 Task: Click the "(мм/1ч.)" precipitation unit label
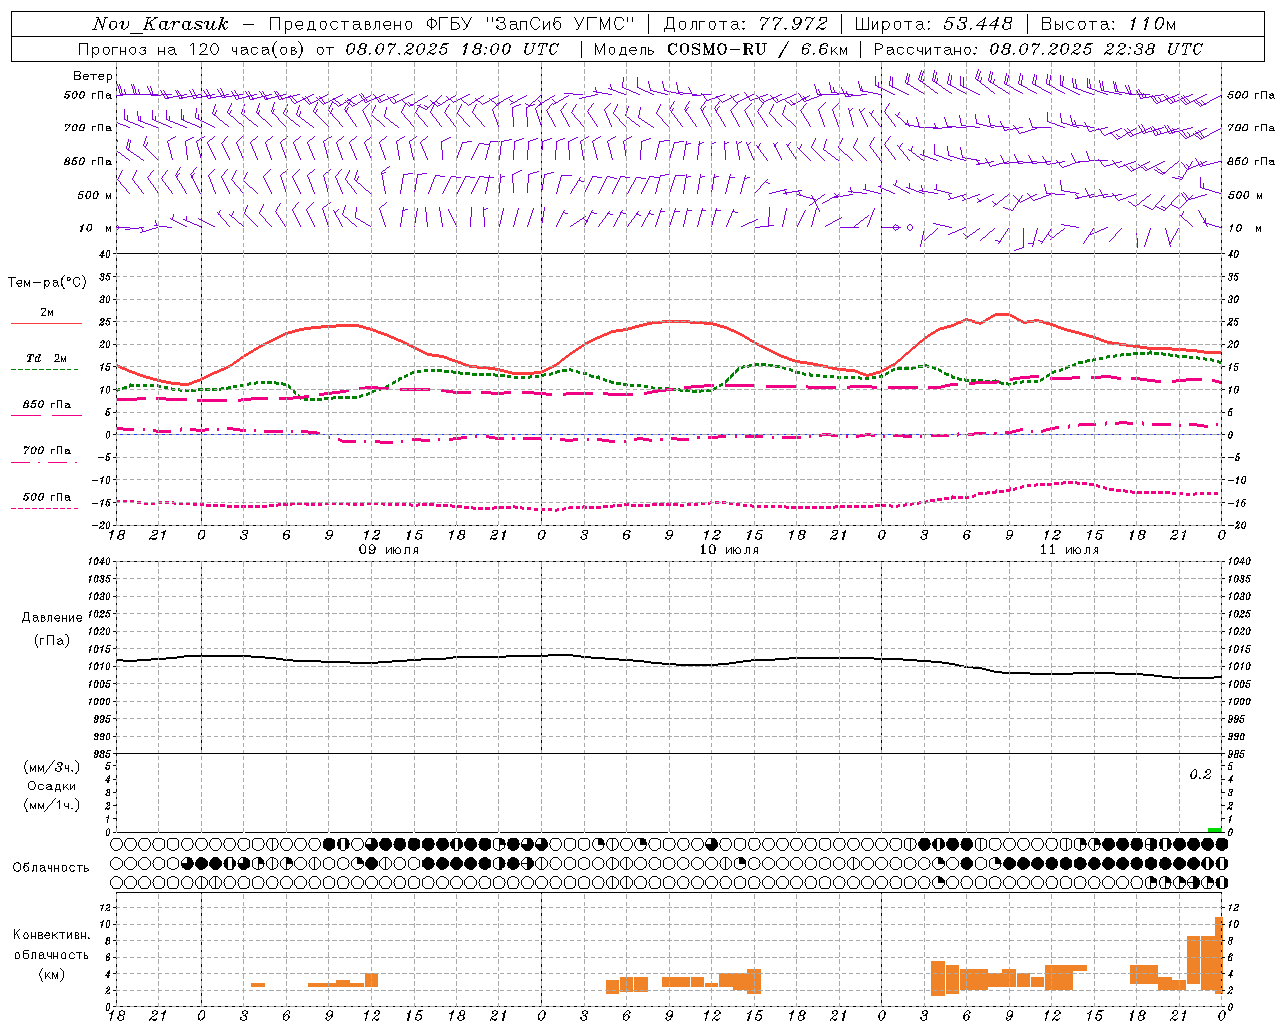pyautogui.click(x=52, y=805)
